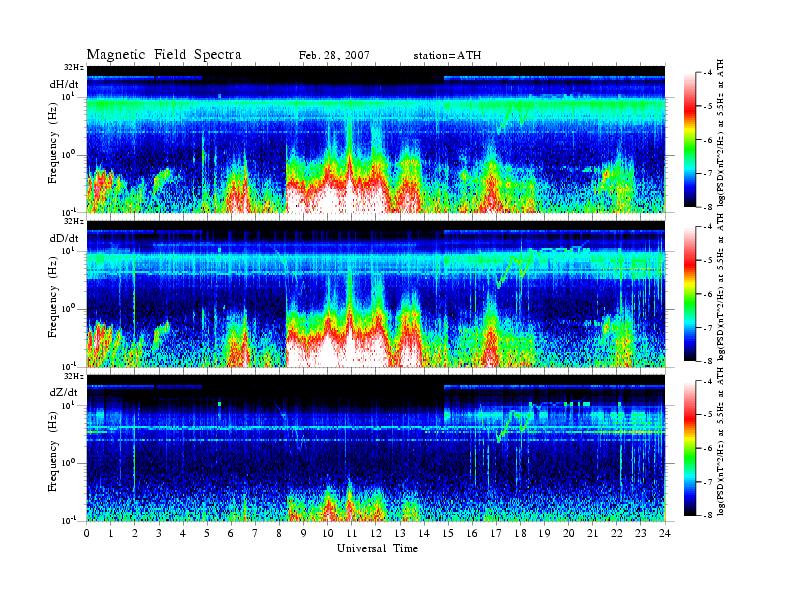Screen dimensions: 792x612
Task: Select the dZ/dt panel label
Action: [64, 392]
